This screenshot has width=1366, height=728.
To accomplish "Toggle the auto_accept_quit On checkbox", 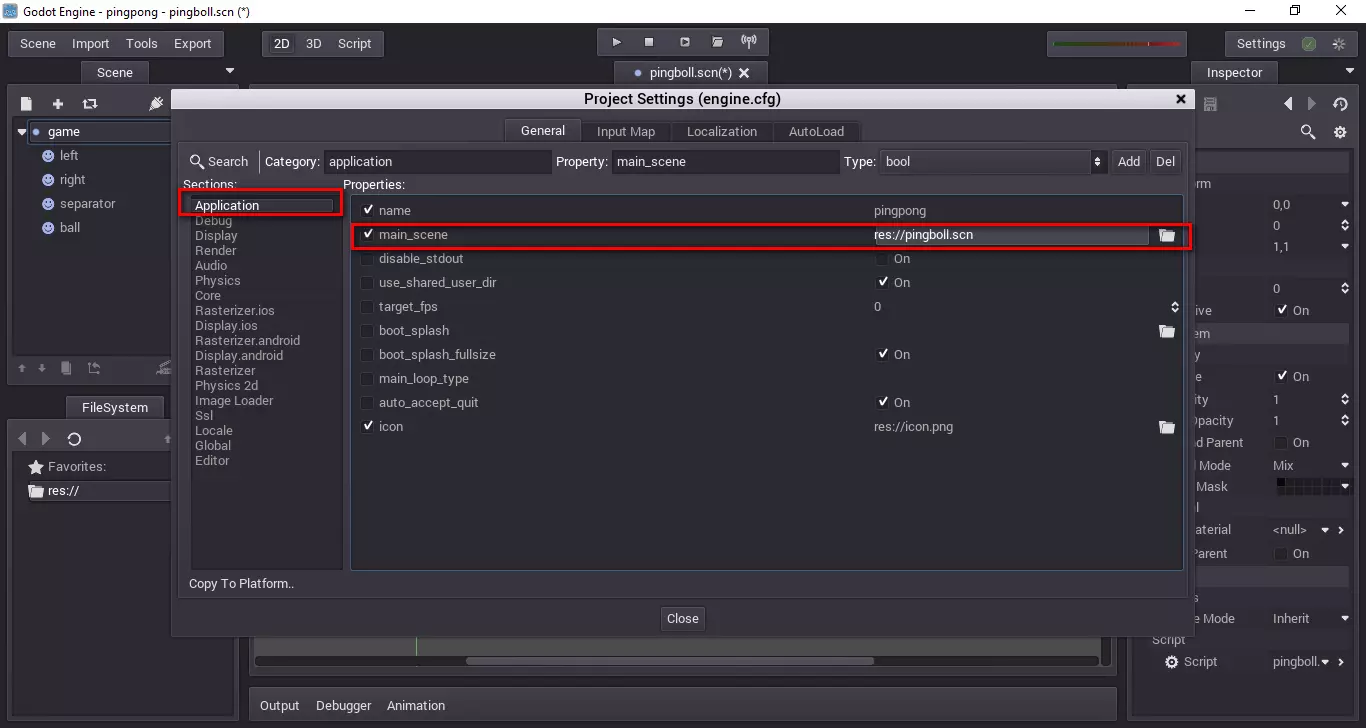I will click(x=883, y=403).
